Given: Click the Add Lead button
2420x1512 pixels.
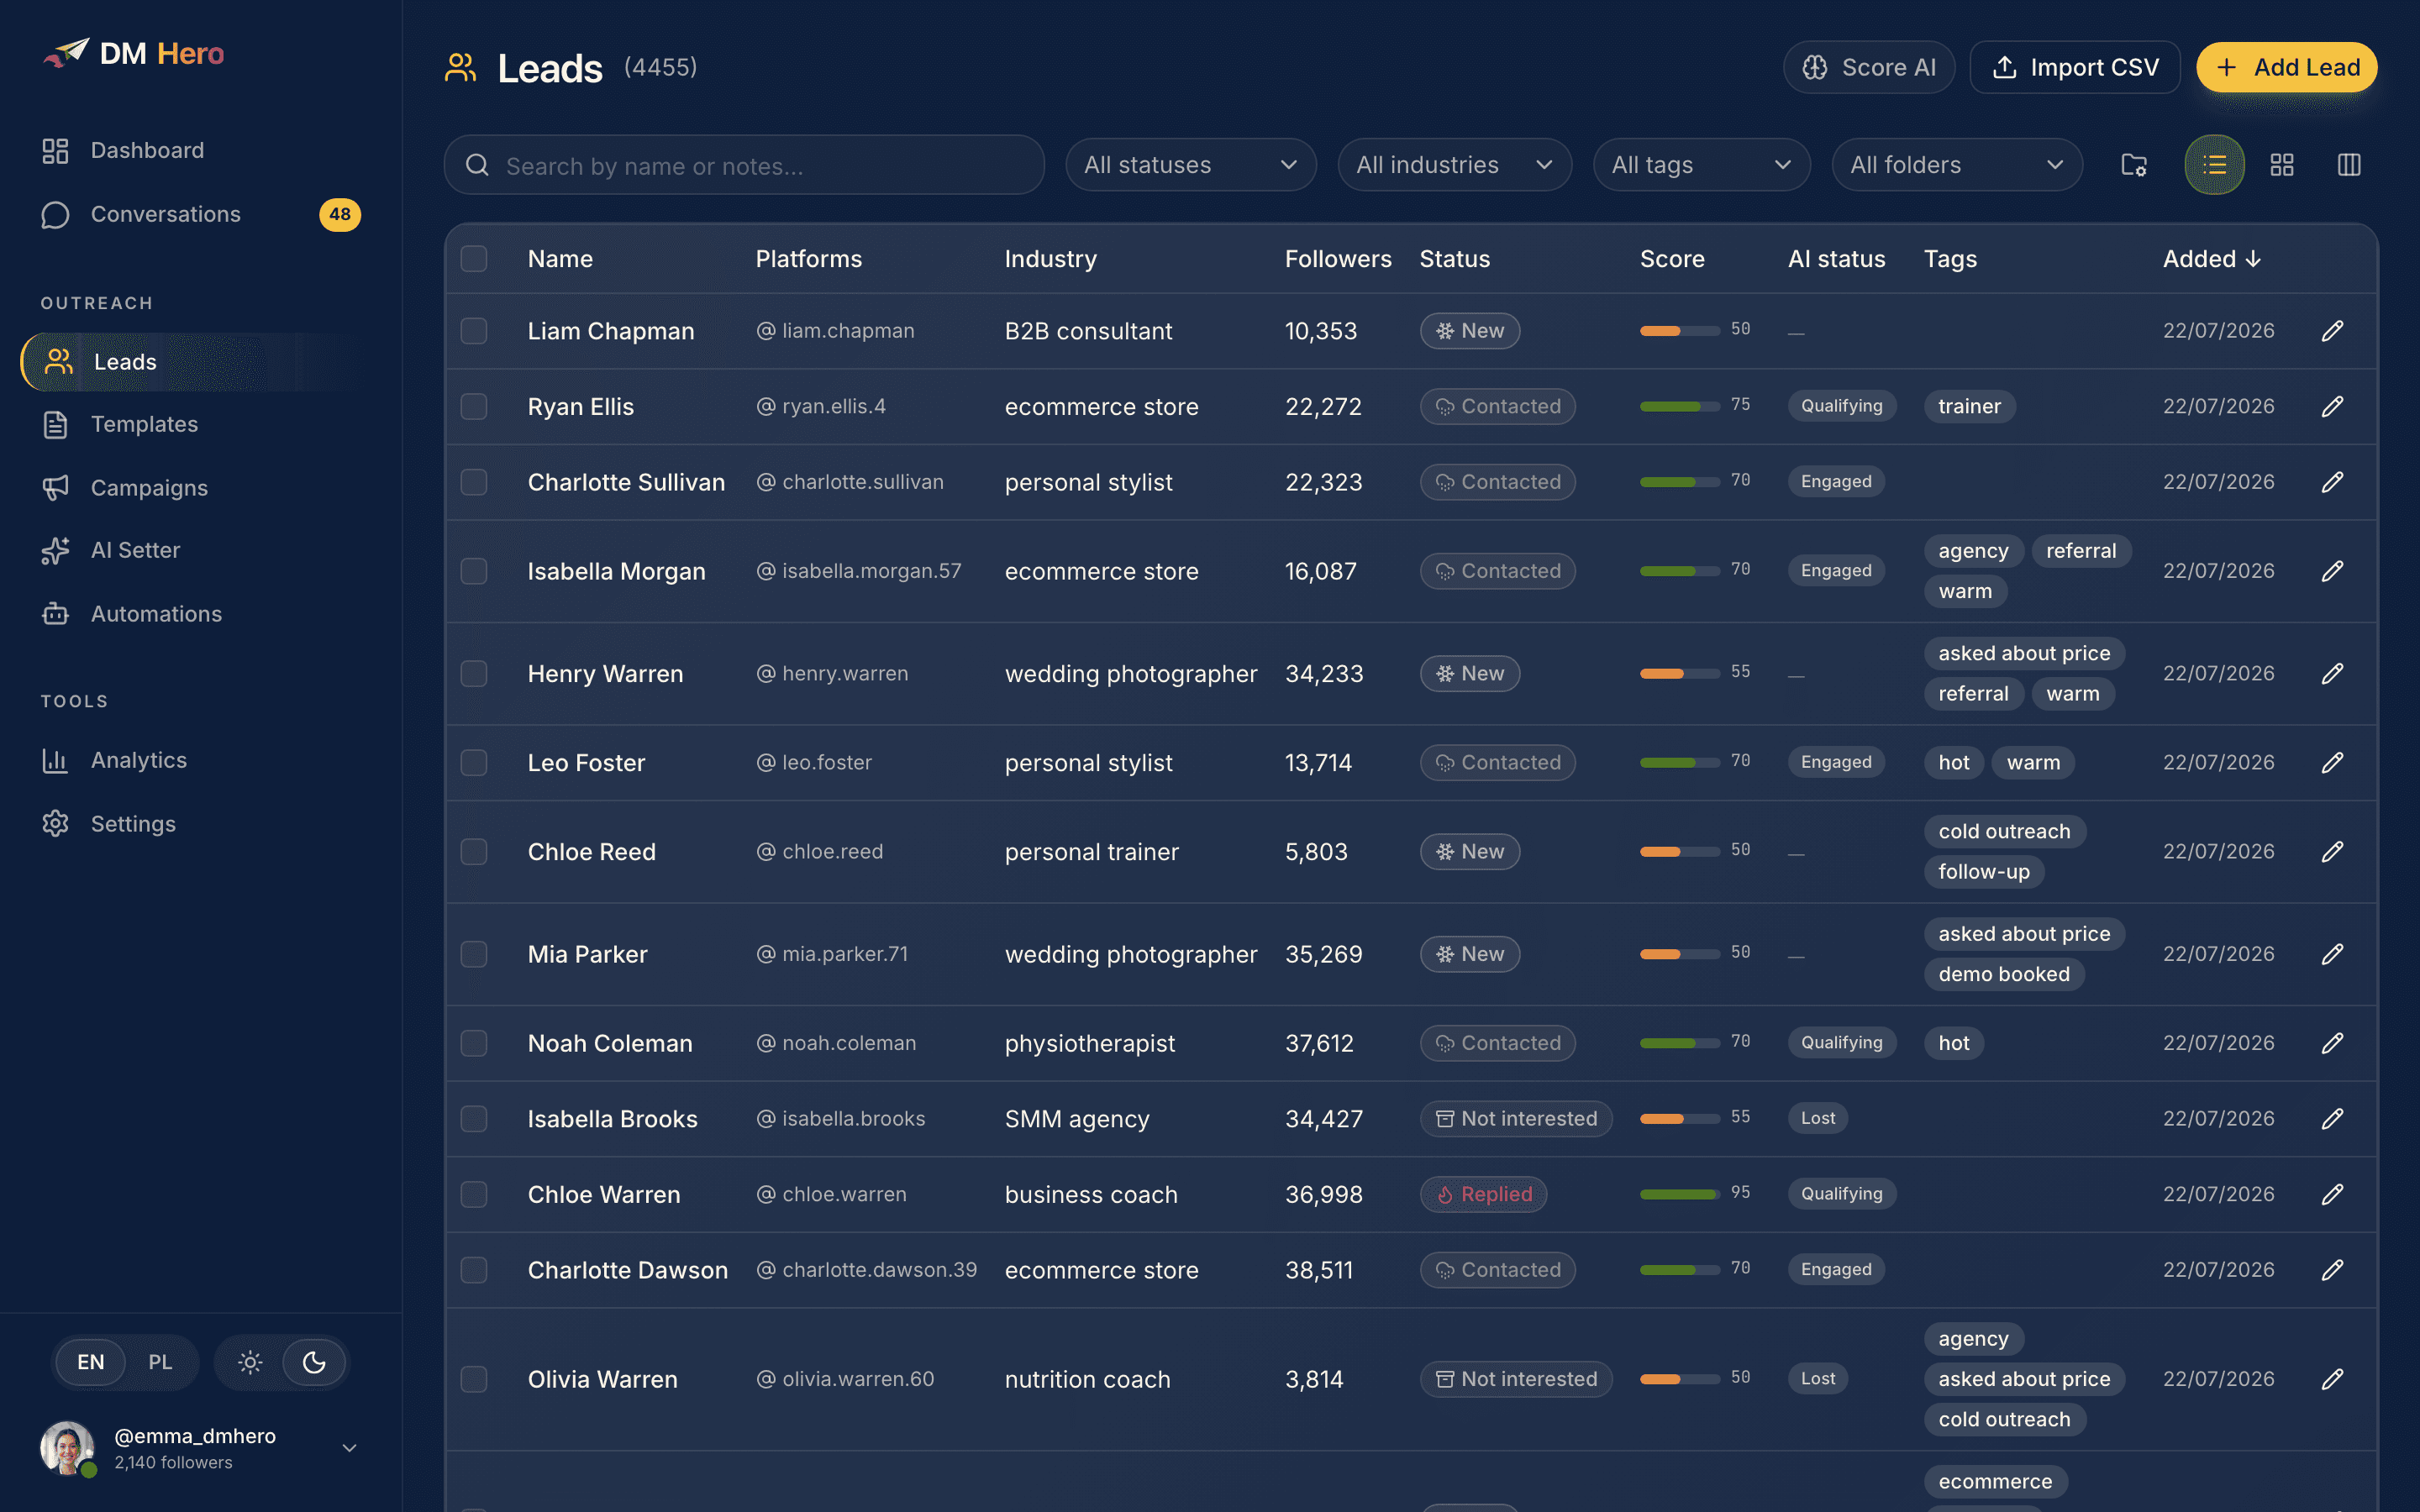Looking at the screenshot, I should (2286, 67).
